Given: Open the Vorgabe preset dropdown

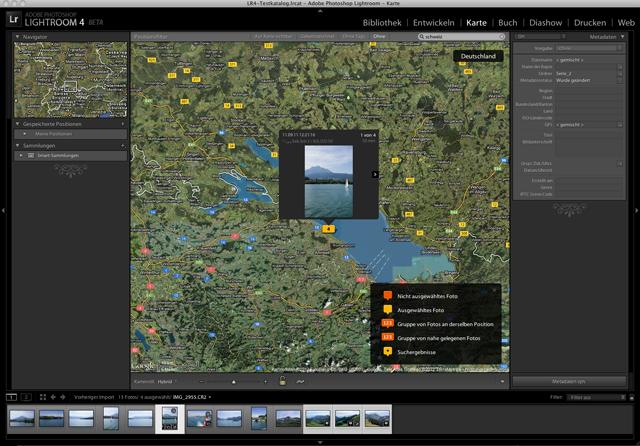Looking at the screenshot, I should pyautogui.click(x=589, y=48).
